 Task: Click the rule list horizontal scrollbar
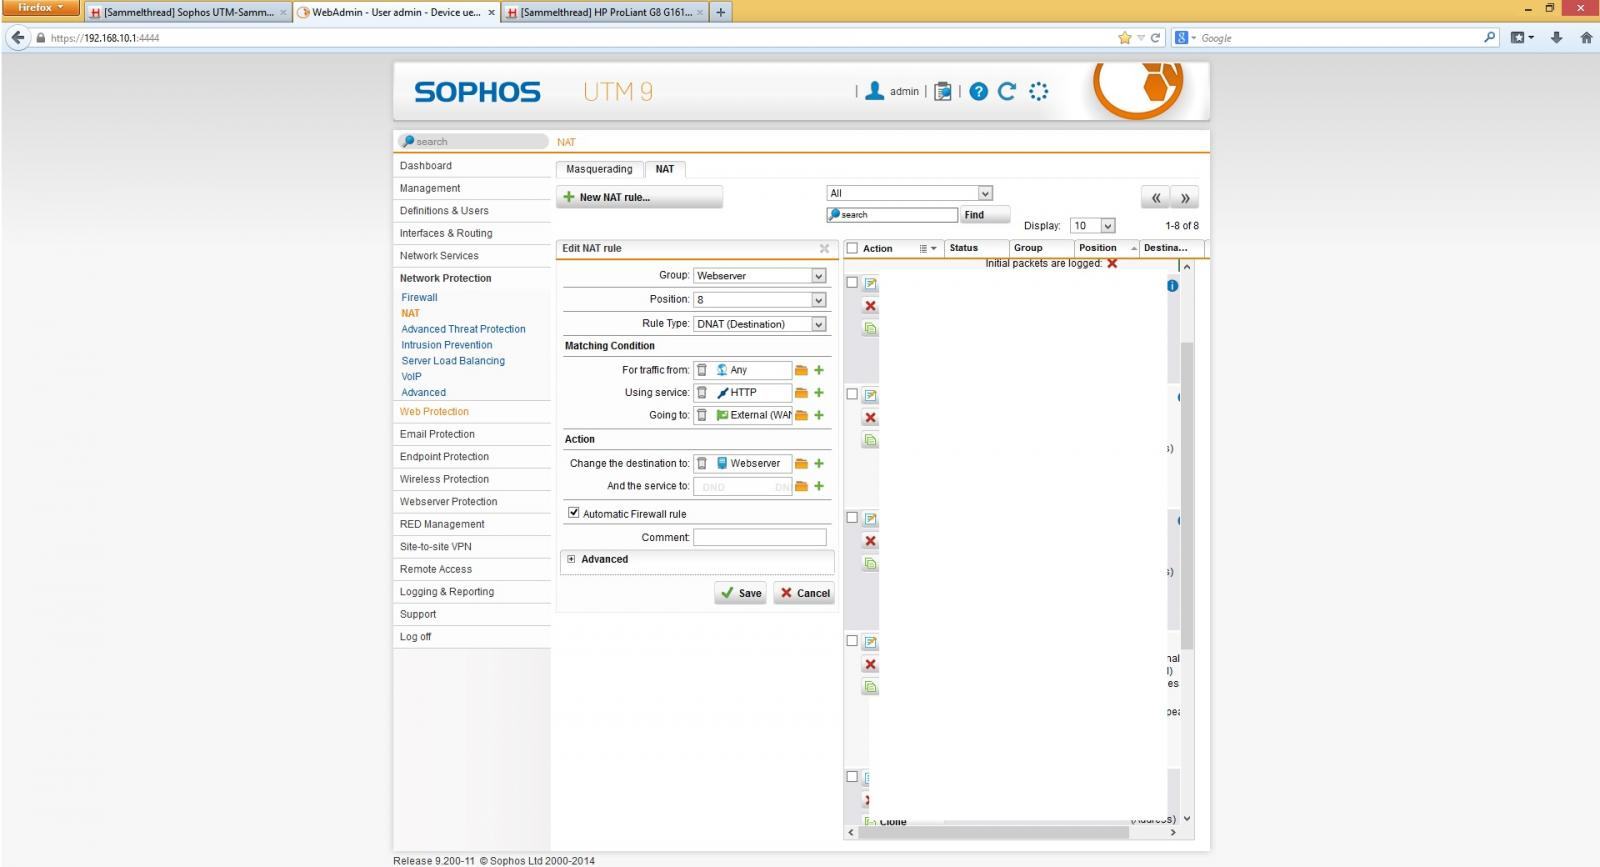[993, 832]
